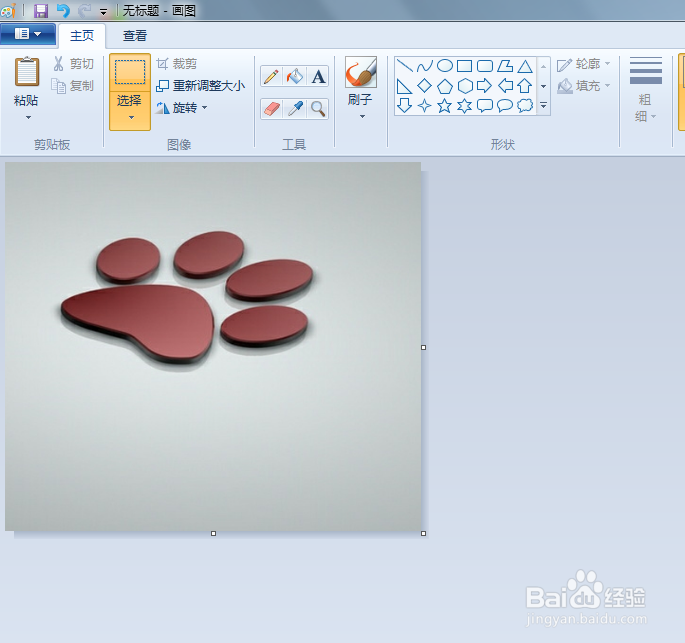685x643 pixels.
Task: Choose the Left arrow shape
Action: (505, 86)
